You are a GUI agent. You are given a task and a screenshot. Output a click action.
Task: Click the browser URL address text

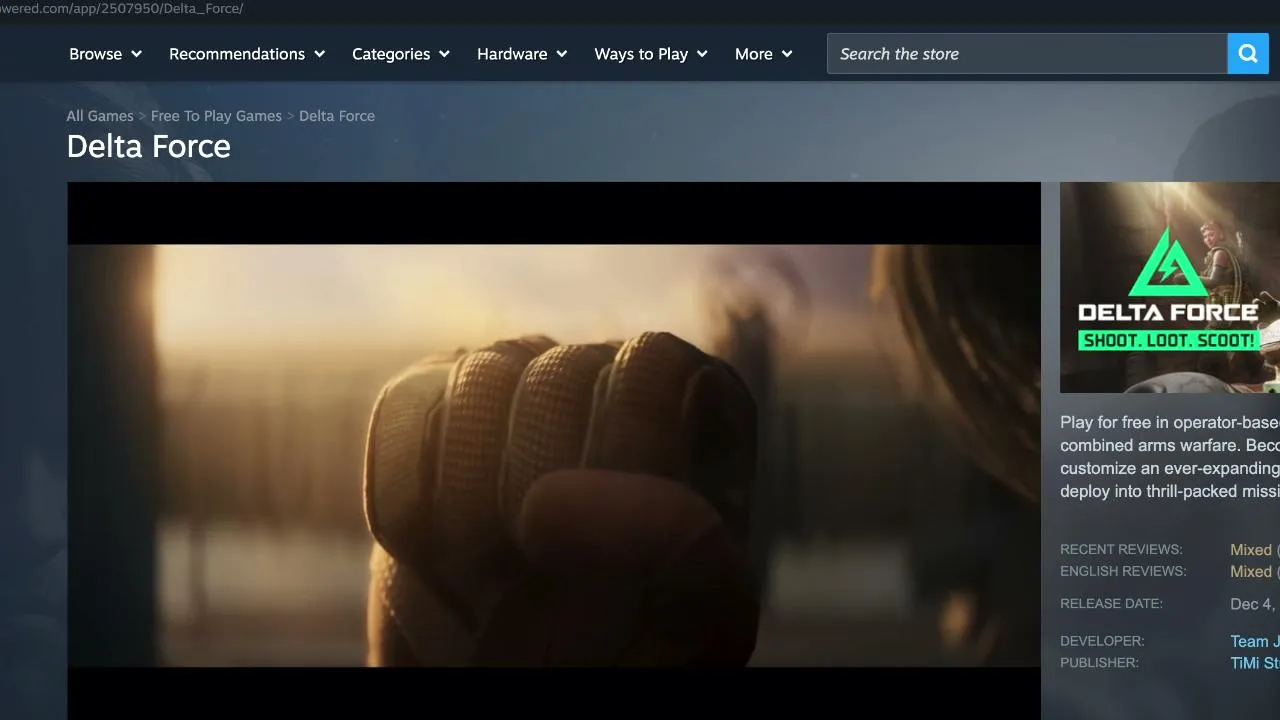click(122, 9)
